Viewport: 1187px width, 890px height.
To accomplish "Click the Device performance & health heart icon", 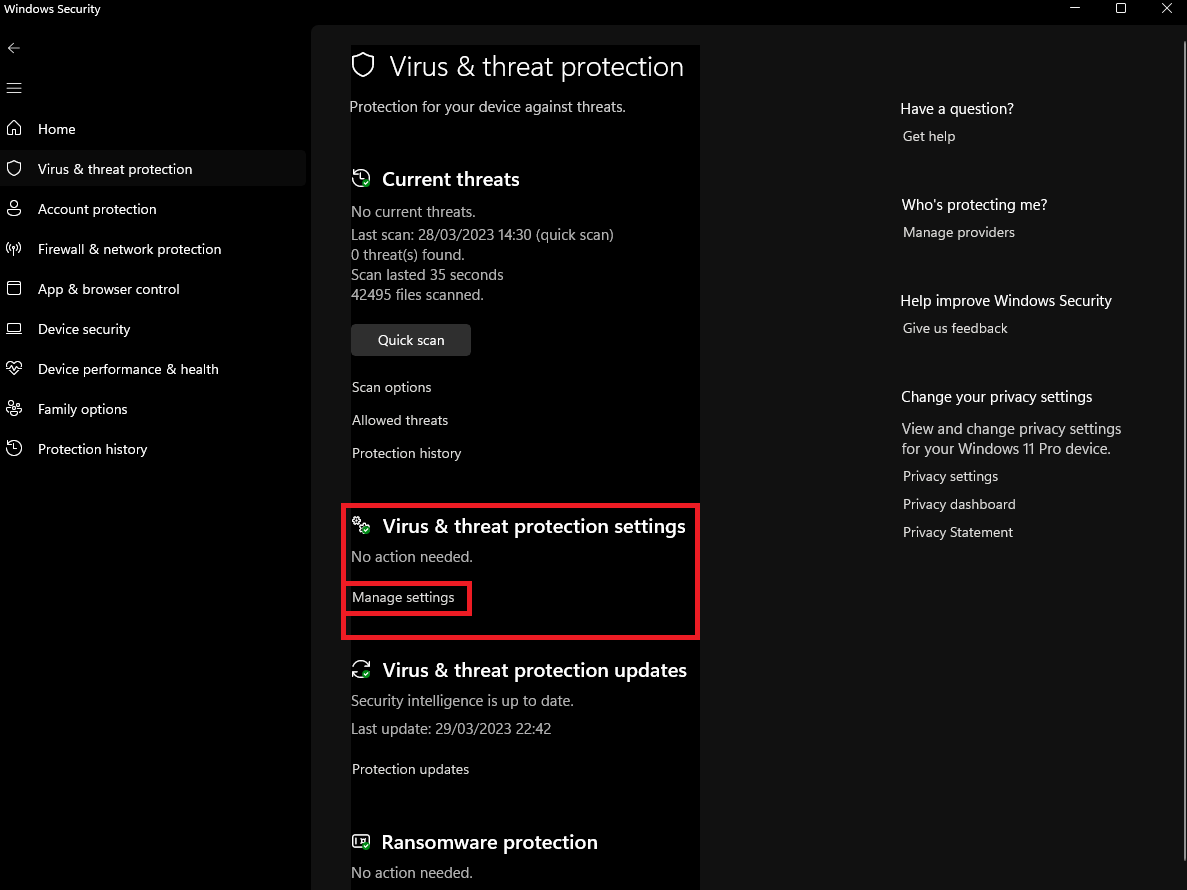I will [14, 369].
